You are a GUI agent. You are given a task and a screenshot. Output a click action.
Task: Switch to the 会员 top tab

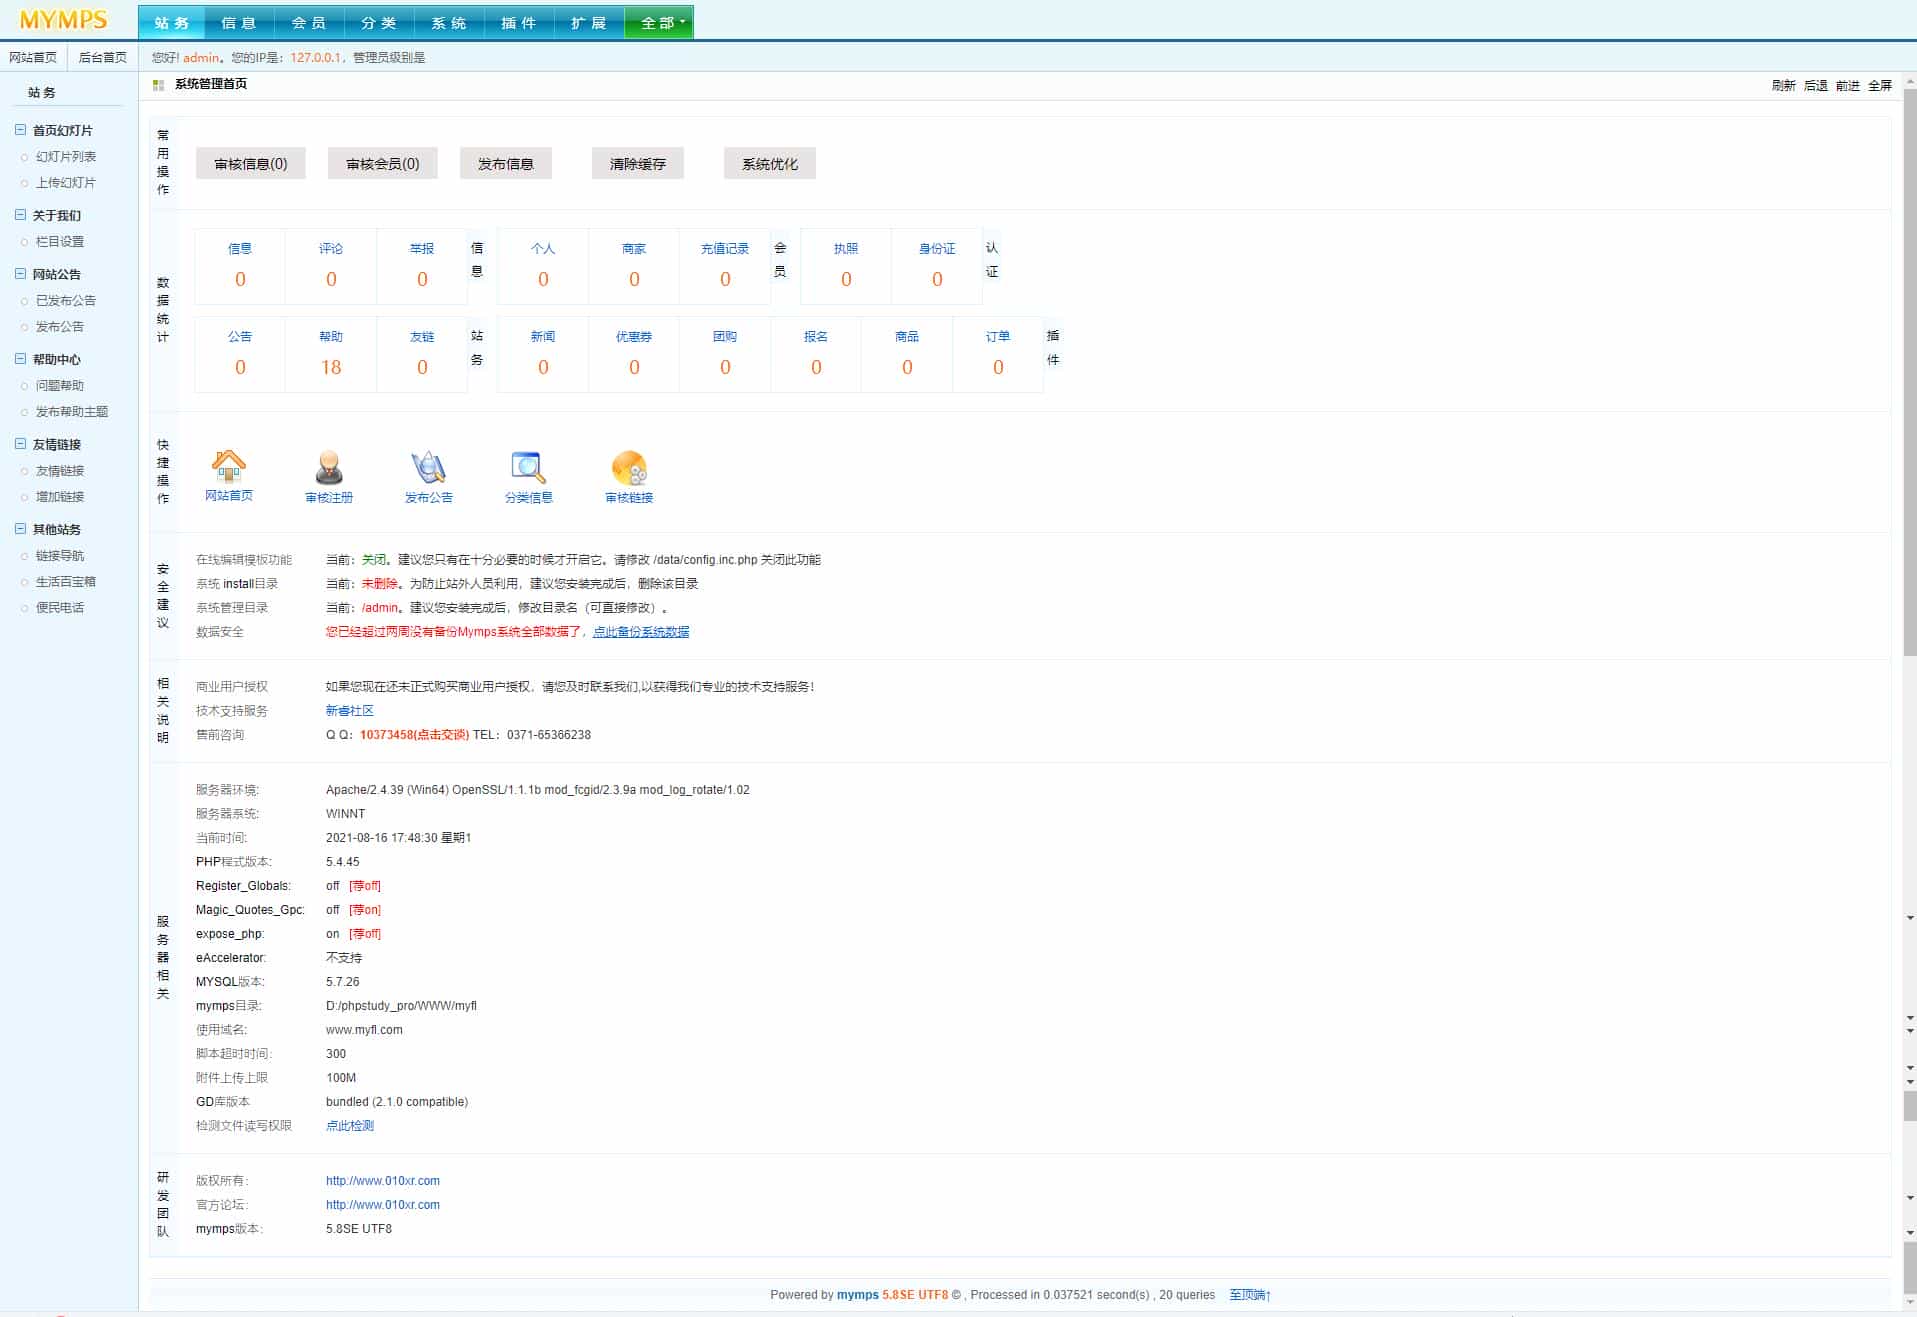[x=309, y=22]
